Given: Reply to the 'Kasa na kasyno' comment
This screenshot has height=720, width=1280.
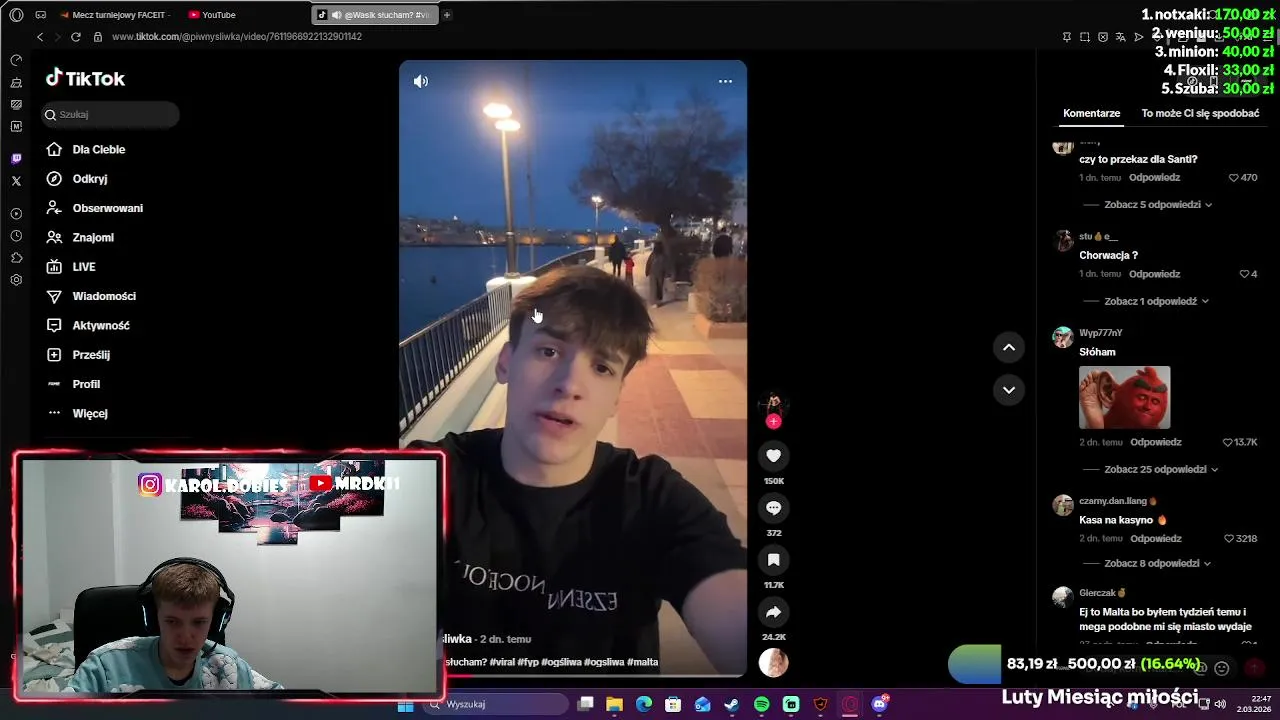Looking at the screenshot, I should click(x=1155, y=539).
